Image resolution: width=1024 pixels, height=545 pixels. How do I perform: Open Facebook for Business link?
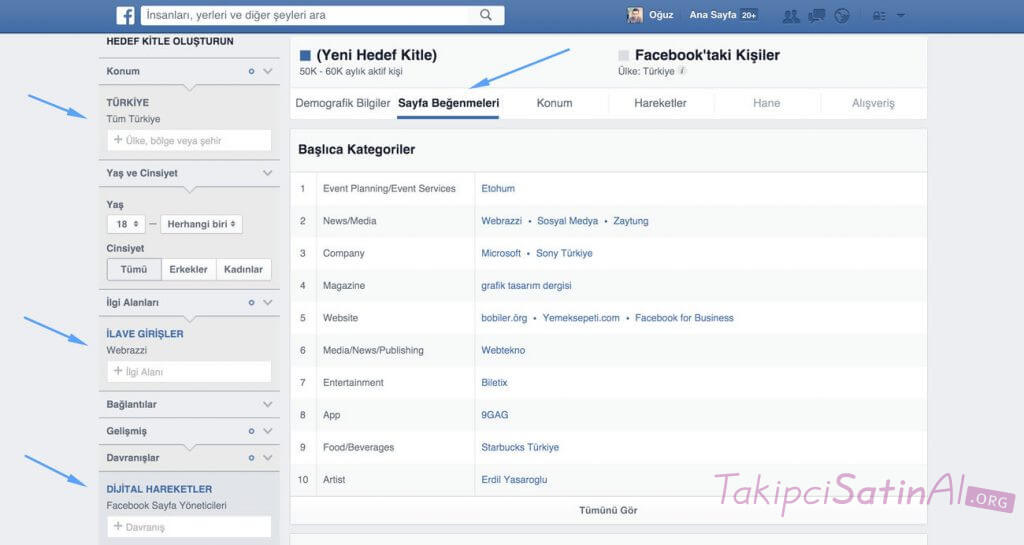(x=684, y=318)
